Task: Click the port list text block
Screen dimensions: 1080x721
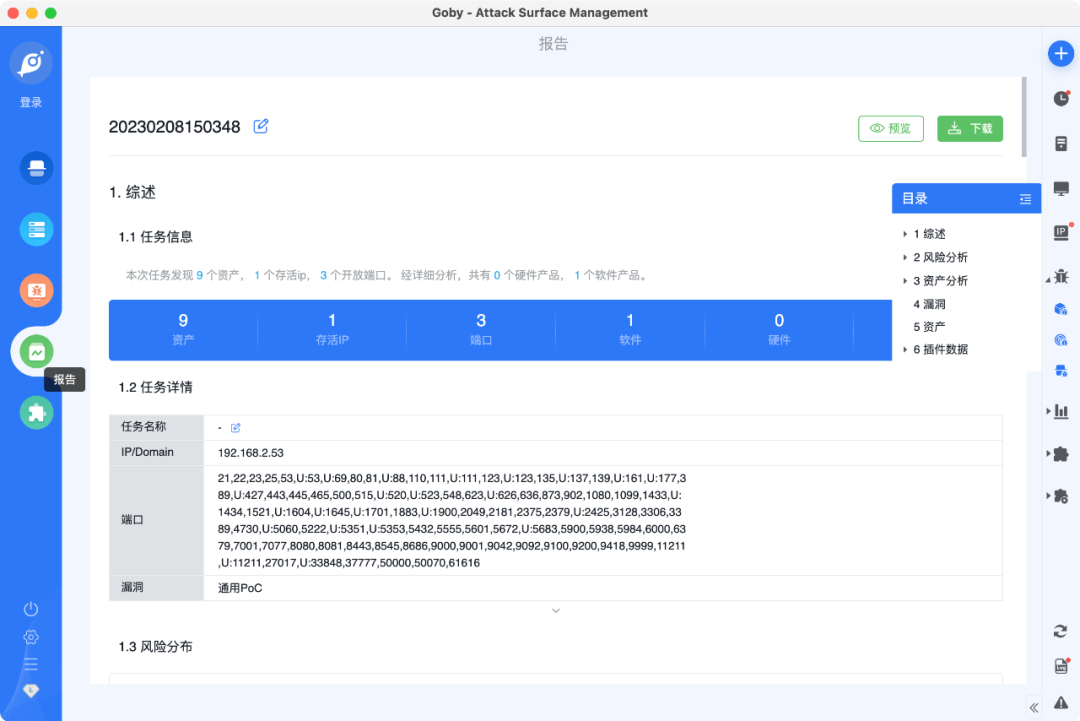Action: 452,521
